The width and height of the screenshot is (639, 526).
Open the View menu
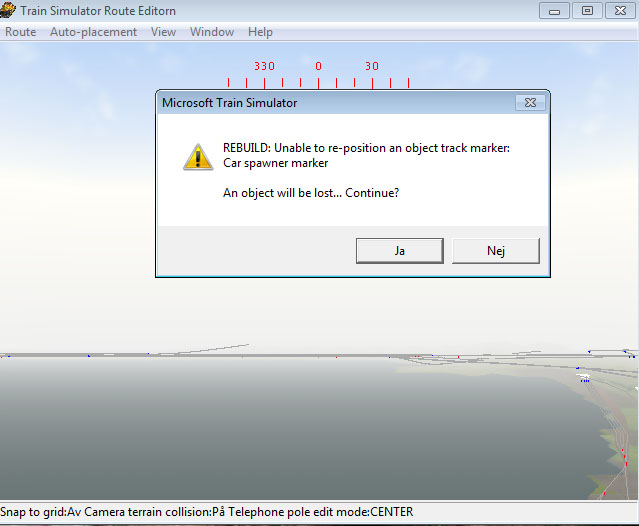(x=163, y=32)
